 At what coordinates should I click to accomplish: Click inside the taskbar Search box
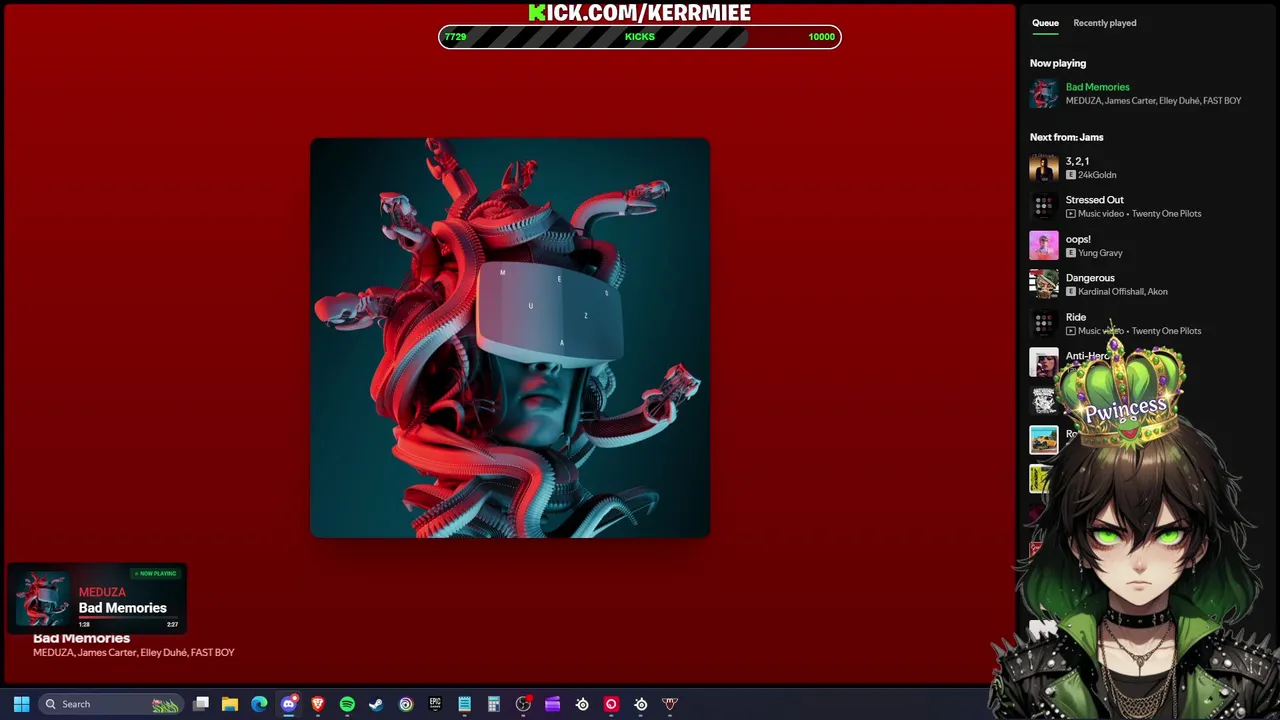110,704
